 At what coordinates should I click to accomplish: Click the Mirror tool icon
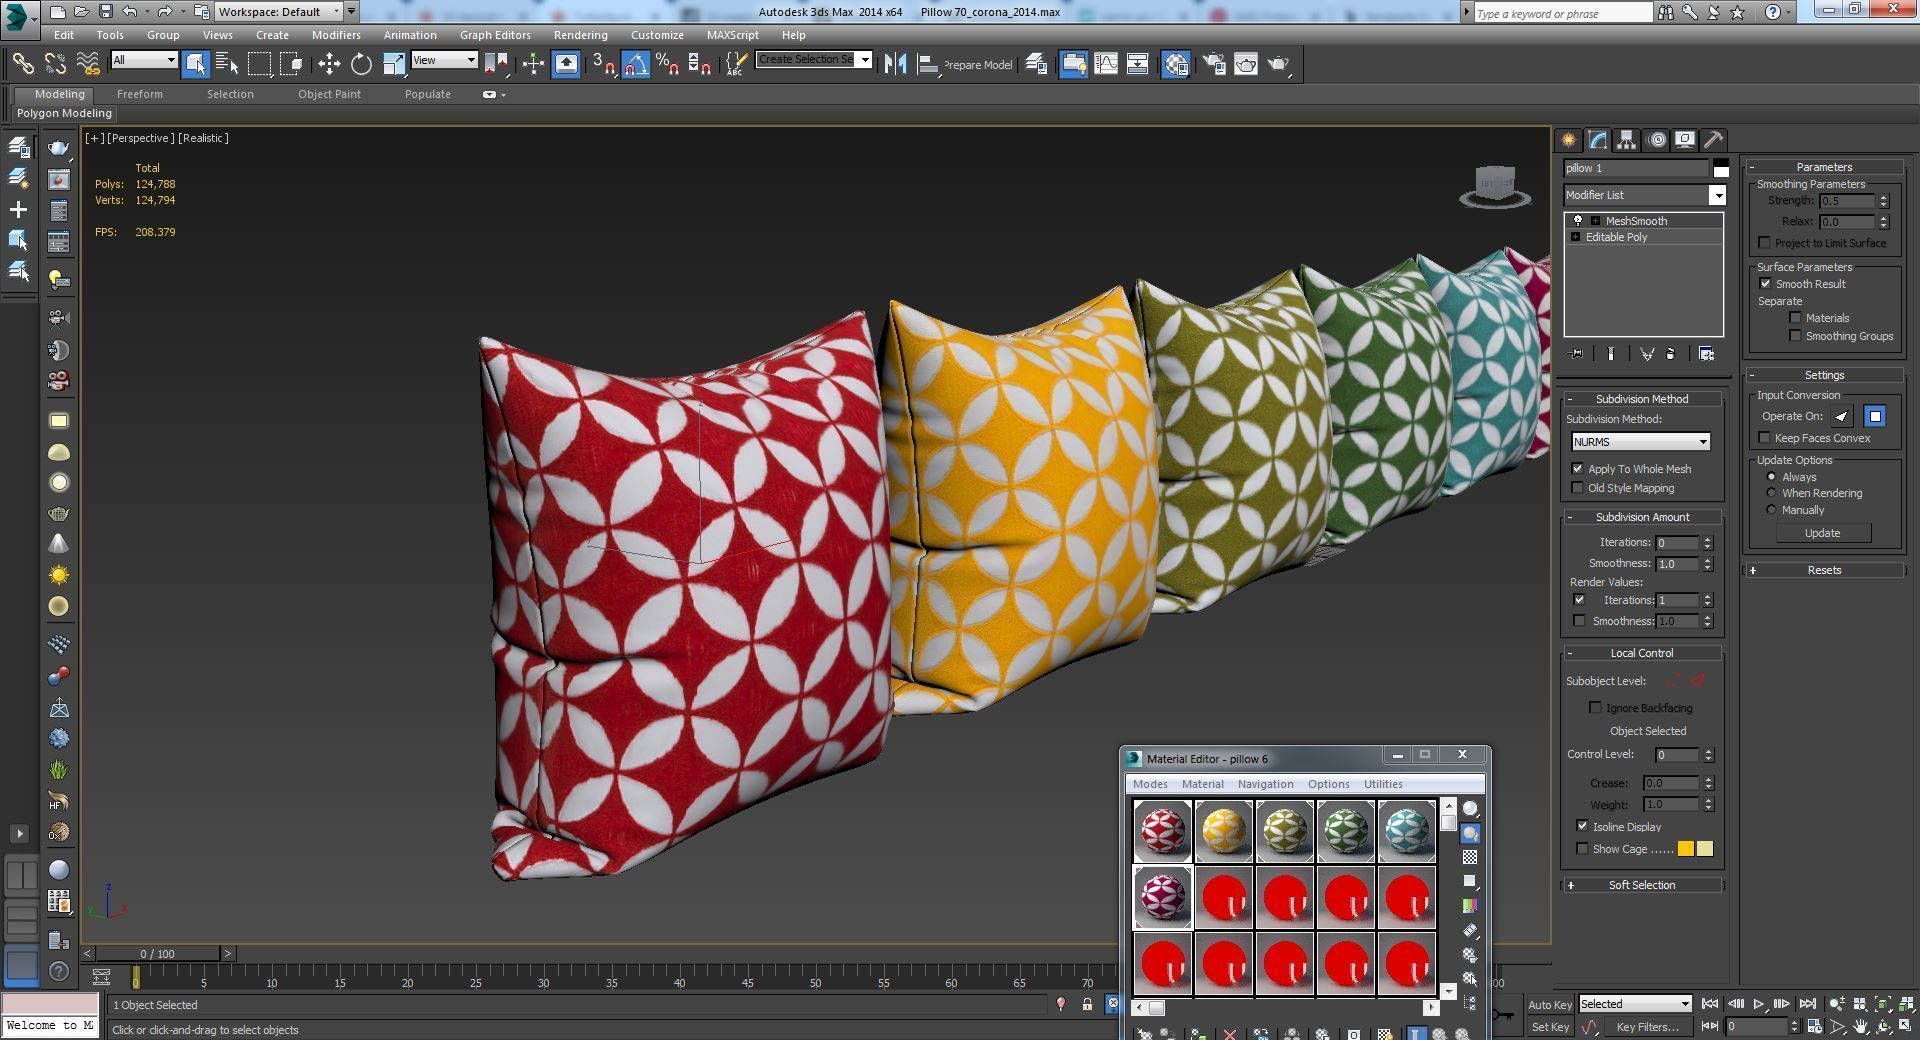click(896, 64)
